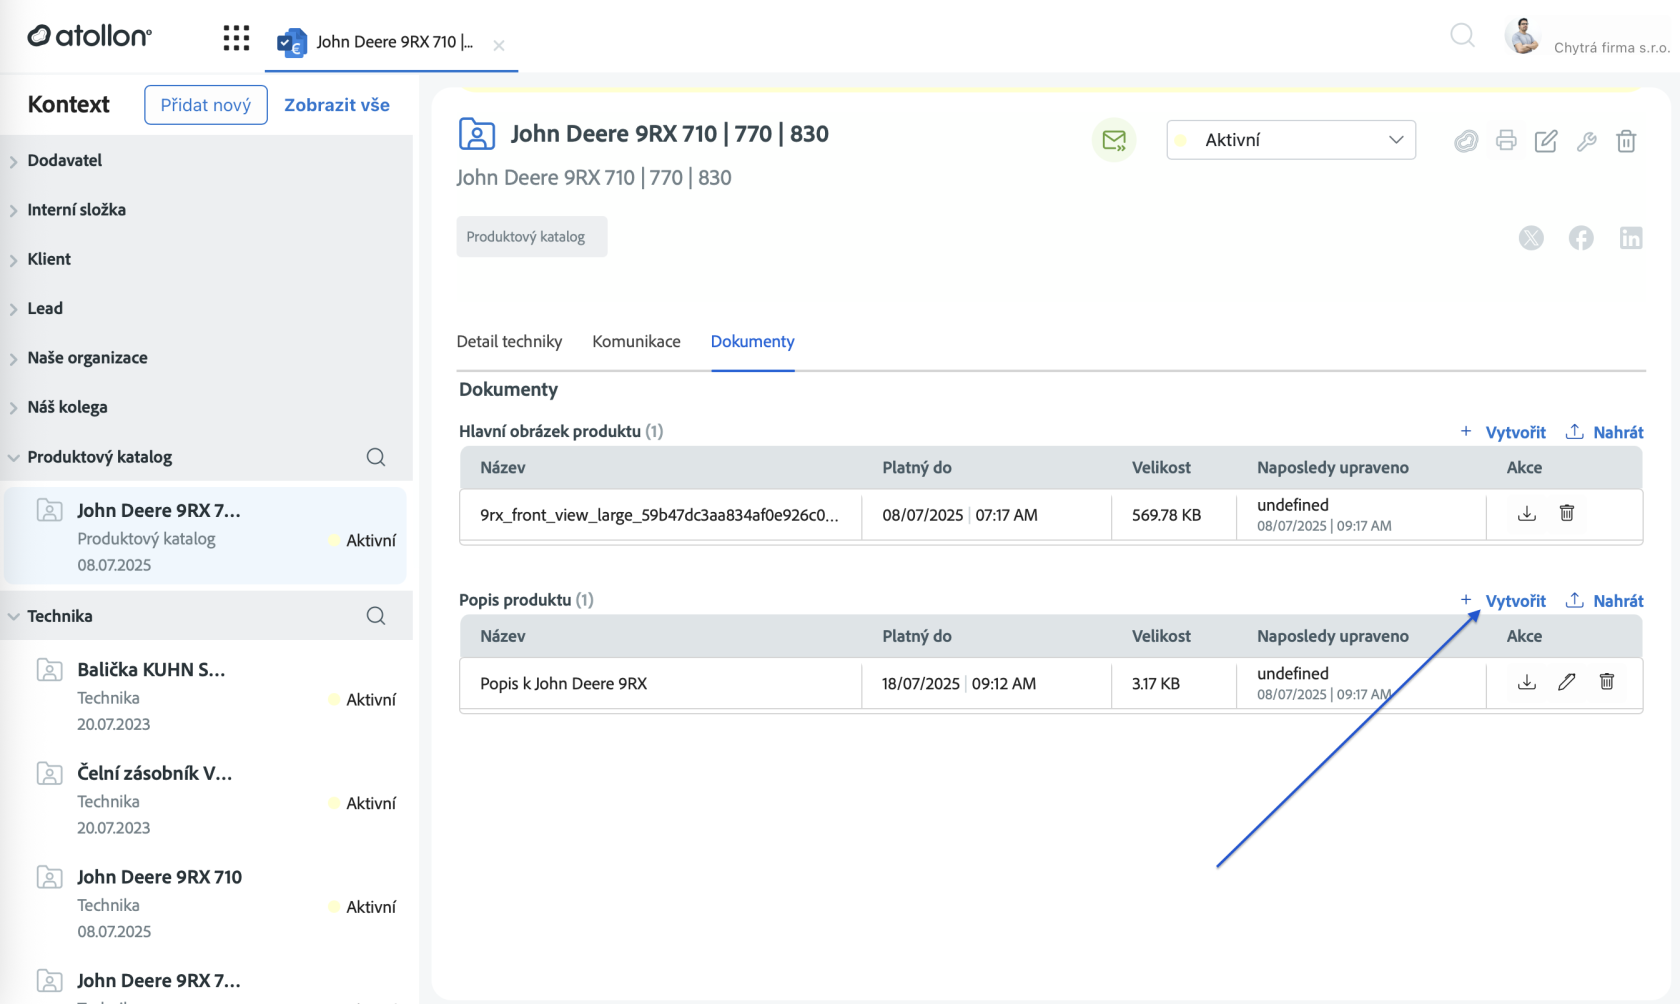Click the folder icon beside the page title
1680x1004 pixels.
click(477, 134)
